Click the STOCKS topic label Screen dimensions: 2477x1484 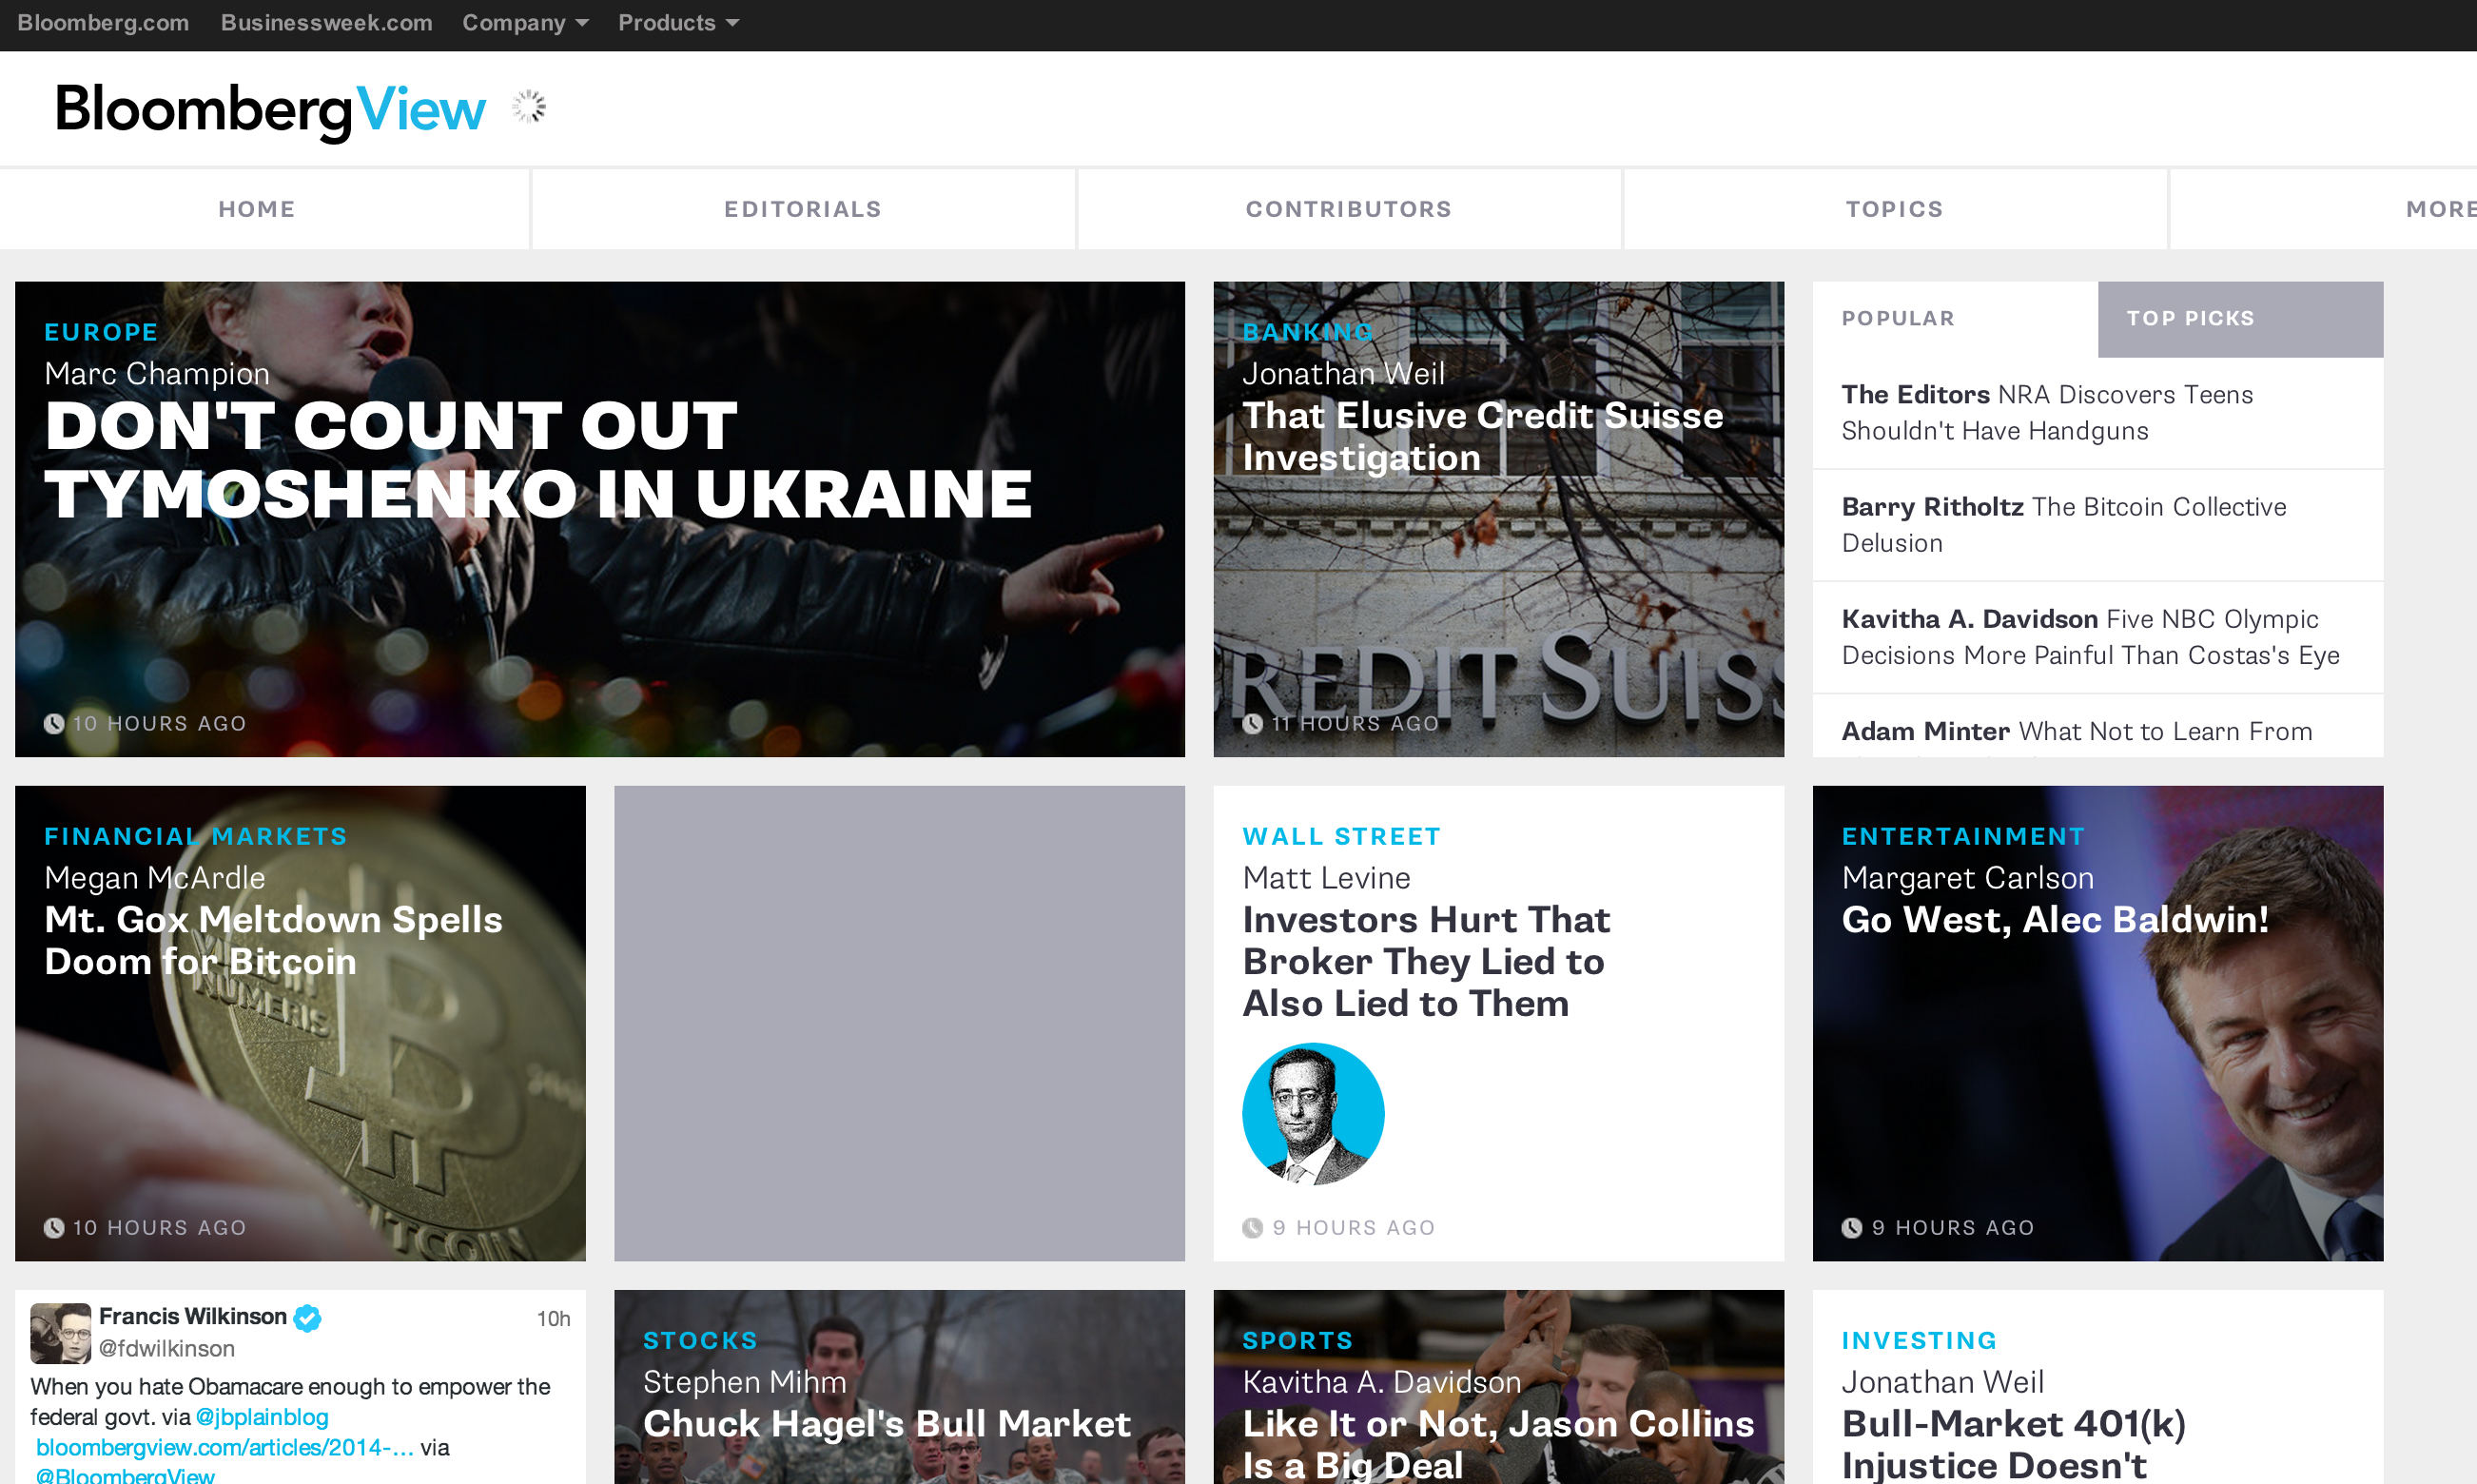coord(700,1340)
